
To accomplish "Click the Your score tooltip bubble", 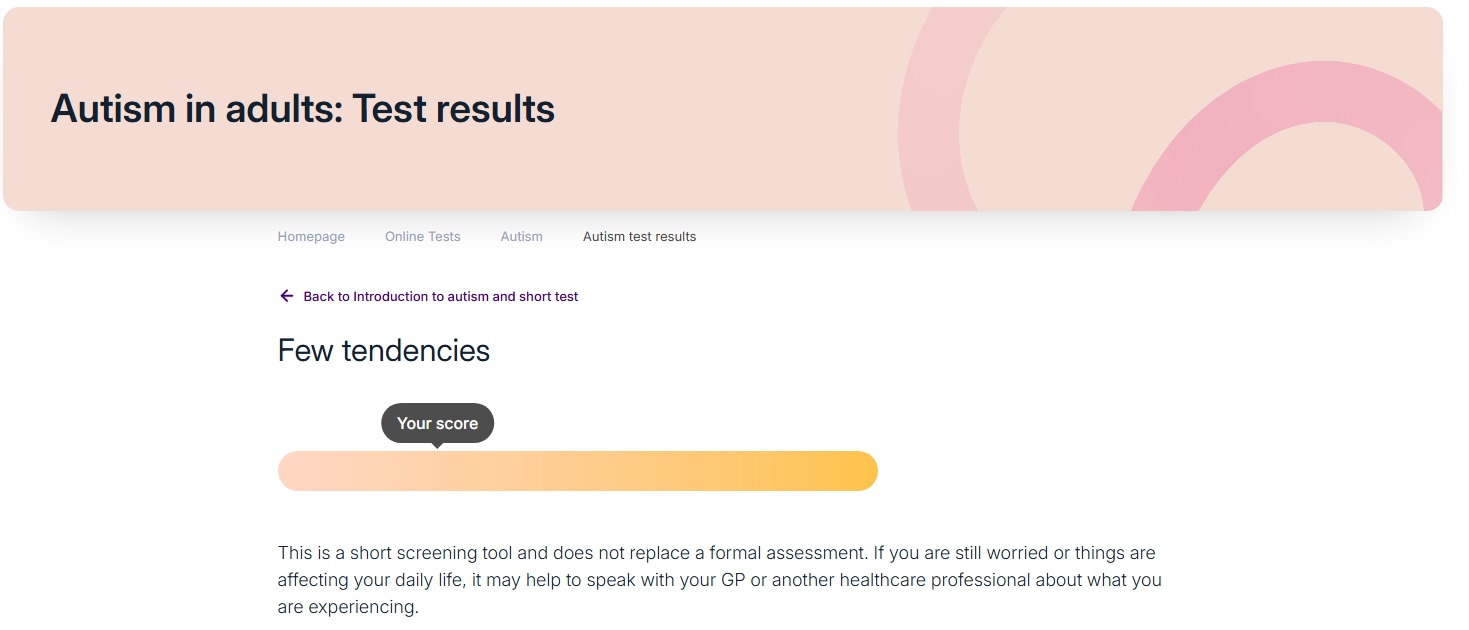I will (437, 423).
